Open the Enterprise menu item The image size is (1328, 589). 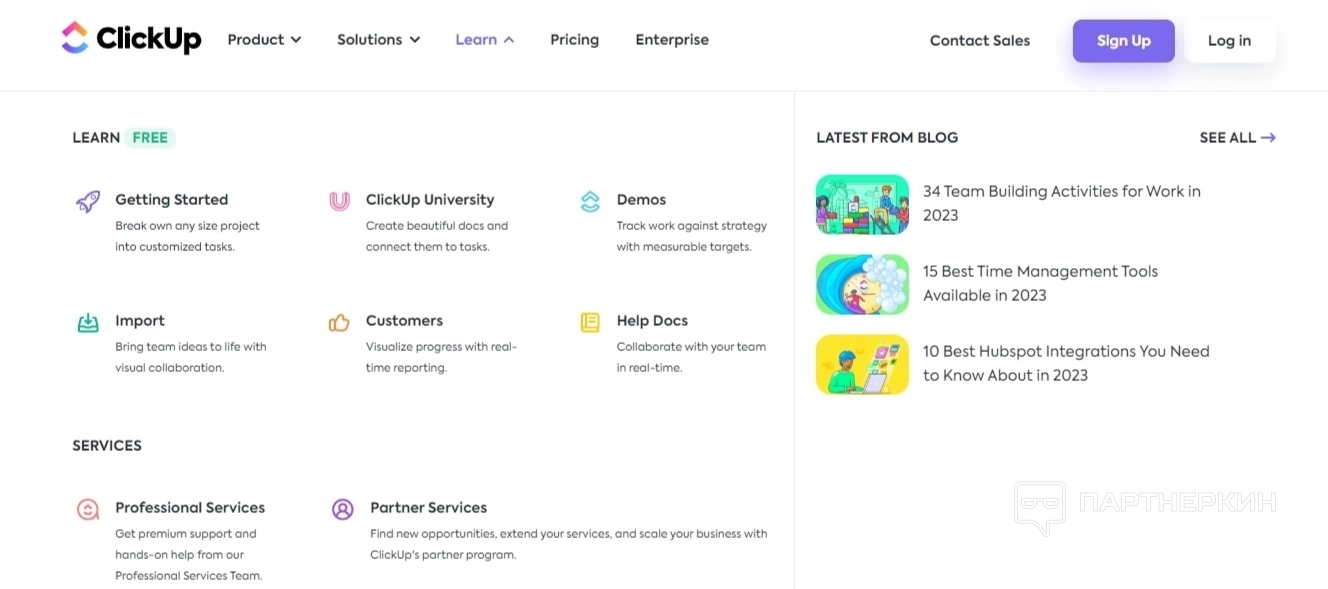click(x=672, y=40)
